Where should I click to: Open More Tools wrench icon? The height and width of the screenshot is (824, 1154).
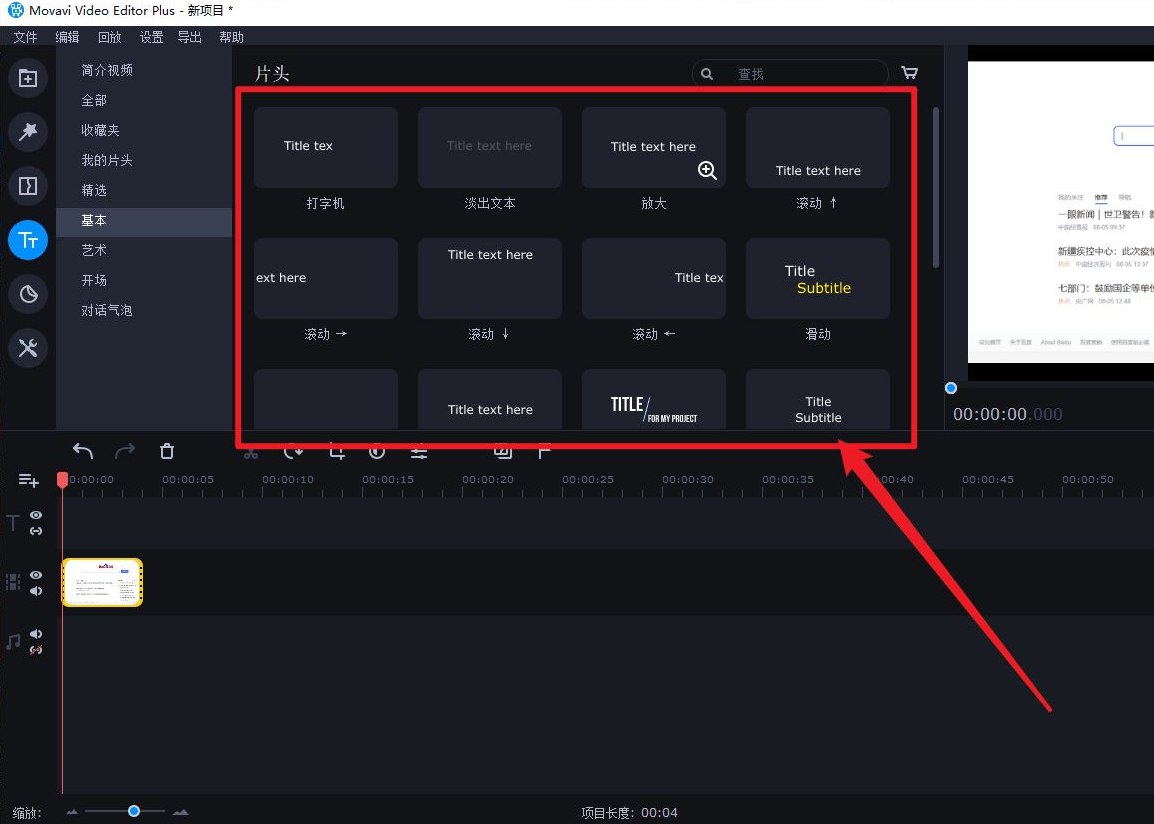pyautogui.click(x=28, y=348)
